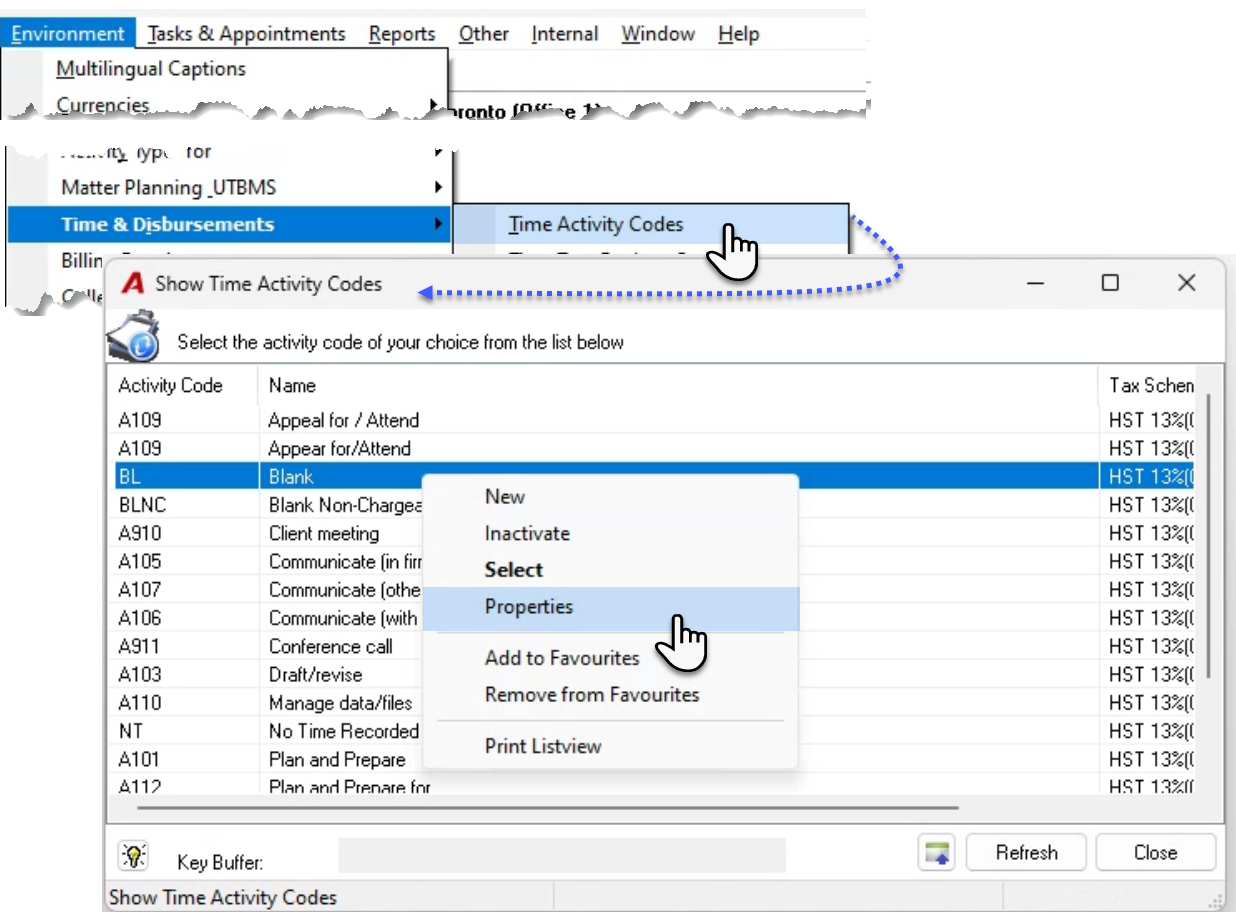Open the Reports menu

coord(402,34)
